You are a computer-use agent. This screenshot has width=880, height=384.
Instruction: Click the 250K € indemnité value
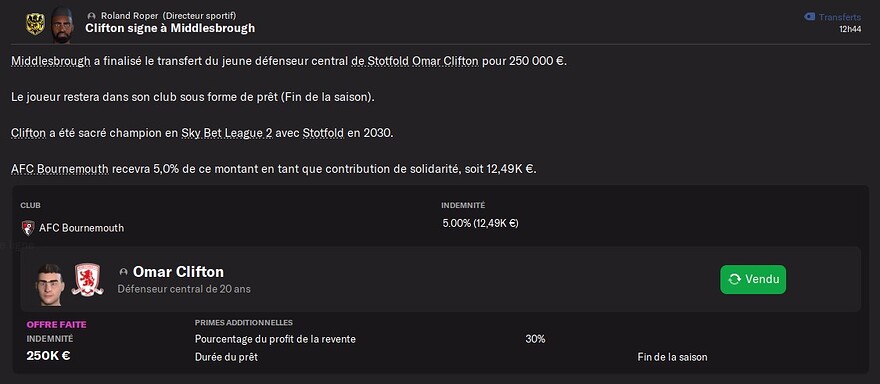click(x=48, y=355)
